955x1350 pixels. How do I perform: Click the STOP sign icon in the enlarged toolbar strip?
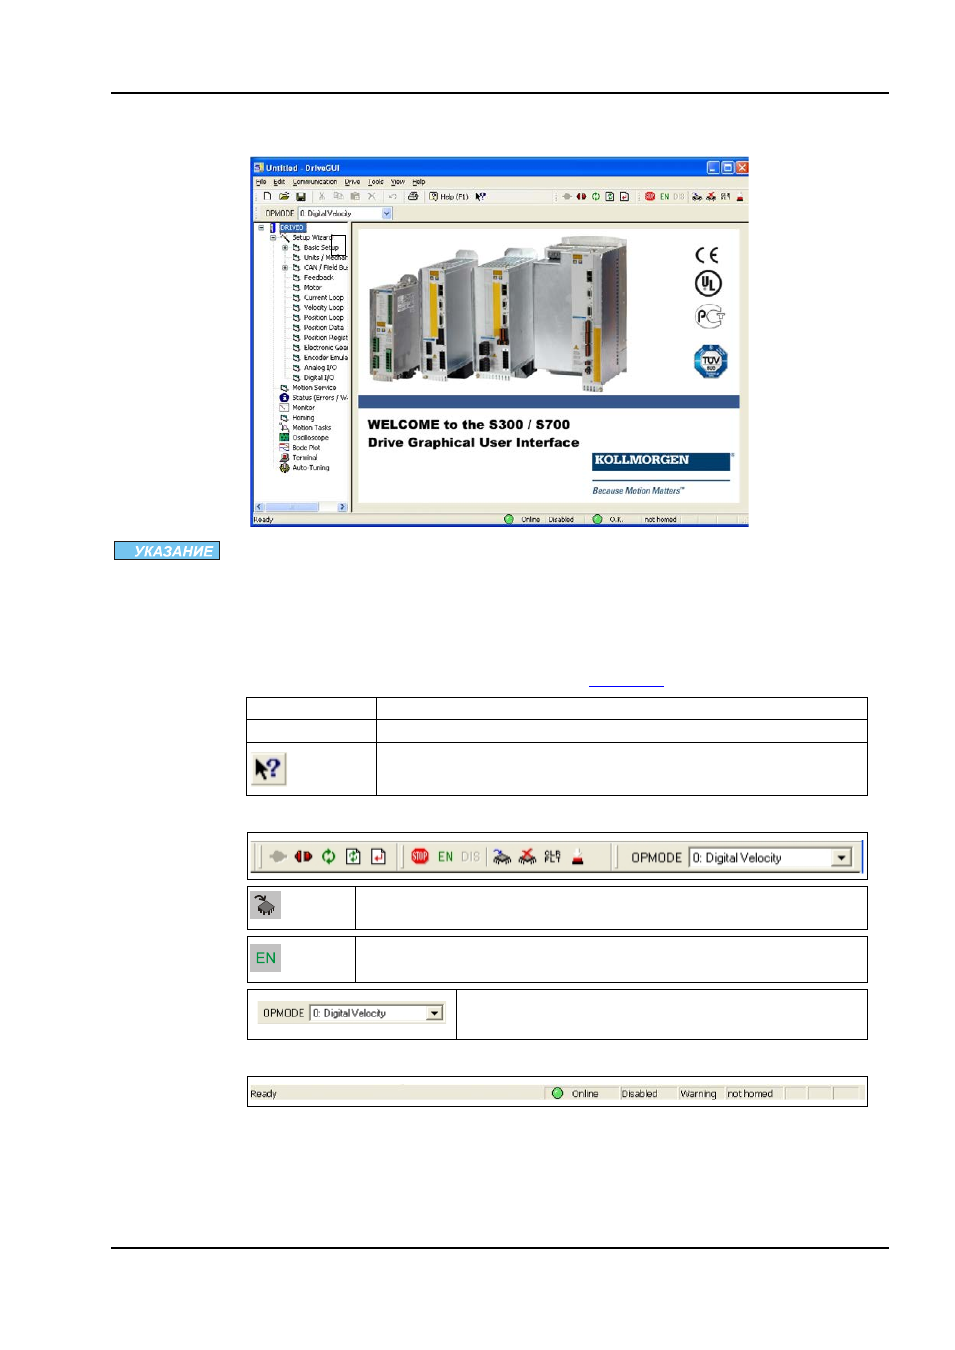[420, 857]
